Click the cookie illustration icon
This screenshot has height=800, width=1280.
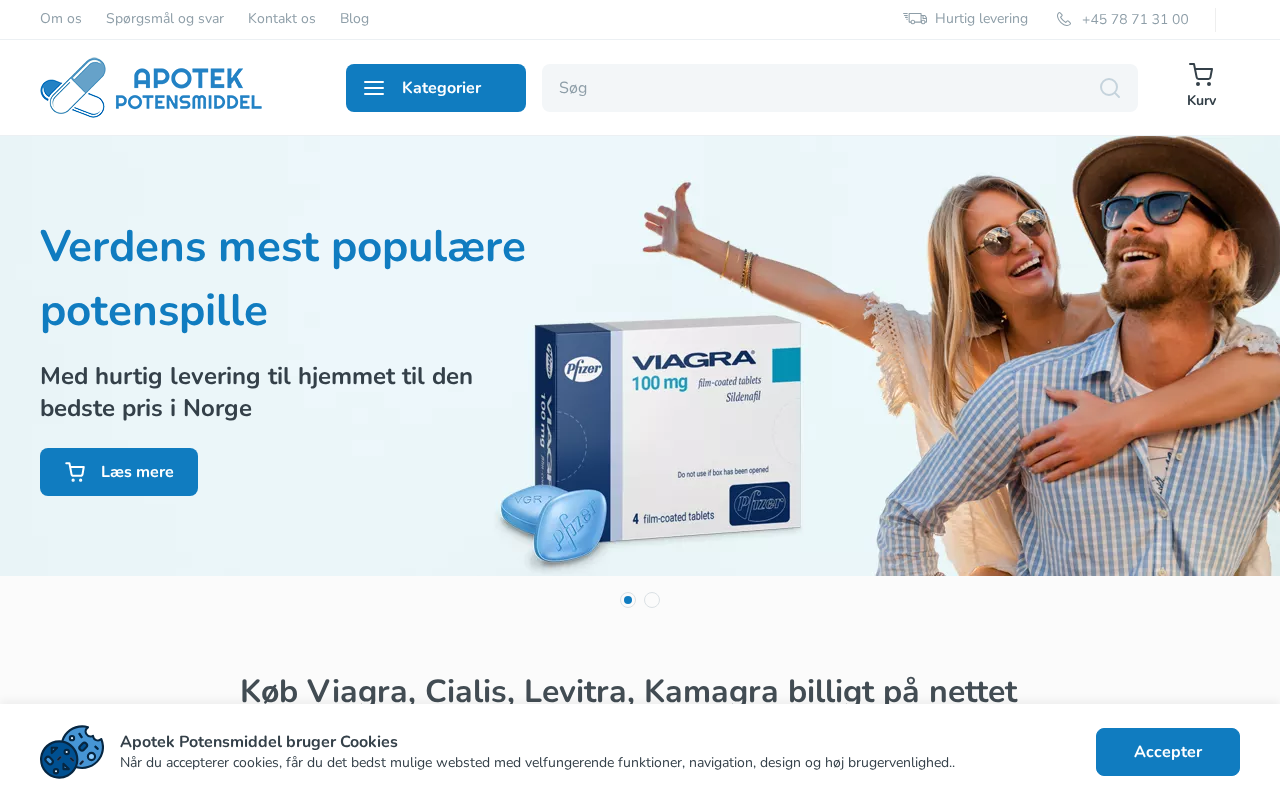72,752
